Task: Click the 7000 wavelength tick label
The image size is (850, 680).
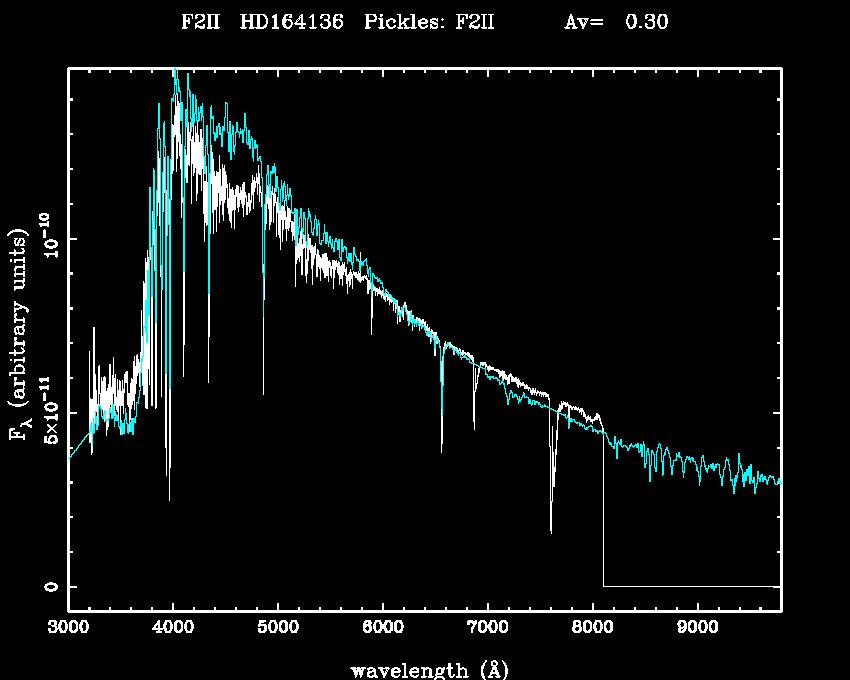Action: click(x=487, y=628)
